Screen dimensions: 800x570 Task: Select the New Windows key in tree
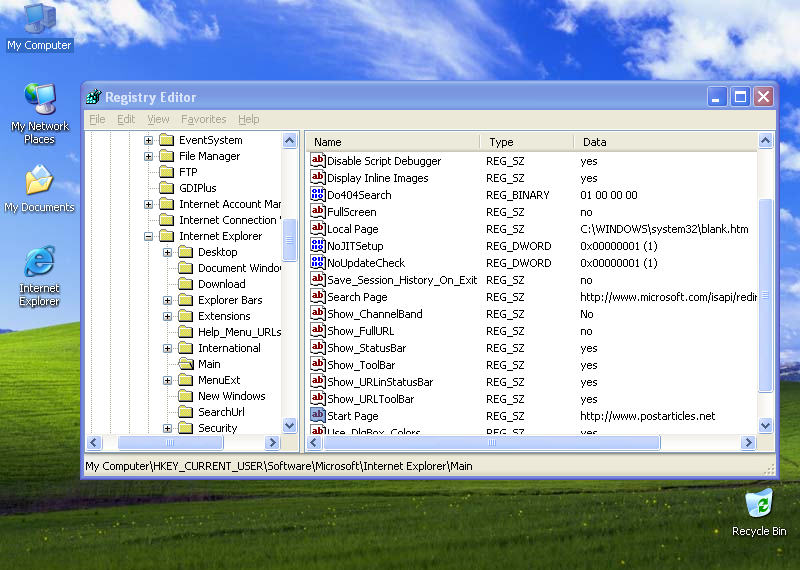[x=232, y=396]
